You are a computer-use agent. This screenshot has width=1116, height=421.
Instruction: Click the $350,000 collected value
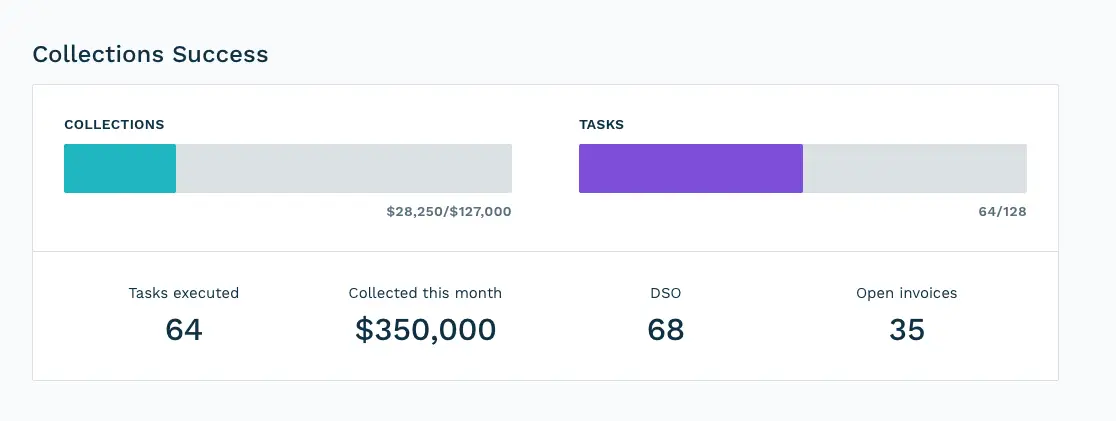click(x=425, y=329)
